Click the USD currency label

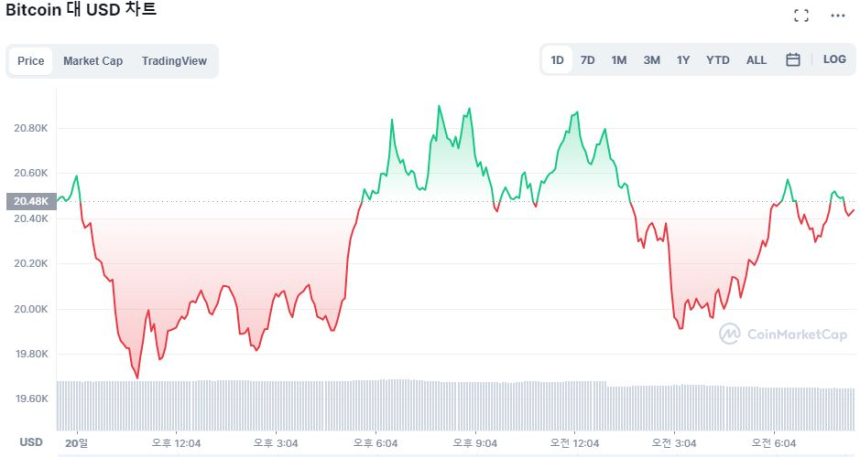coord(31,442)
